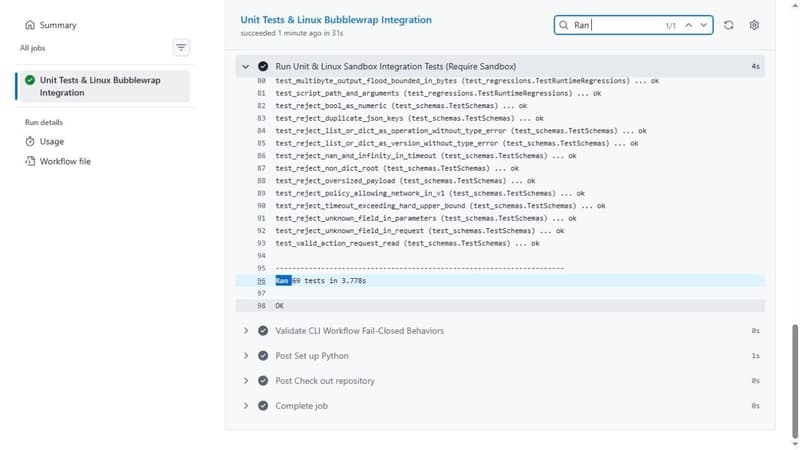Click the 'Run details' sidebar label

click(x=44, y=122)
